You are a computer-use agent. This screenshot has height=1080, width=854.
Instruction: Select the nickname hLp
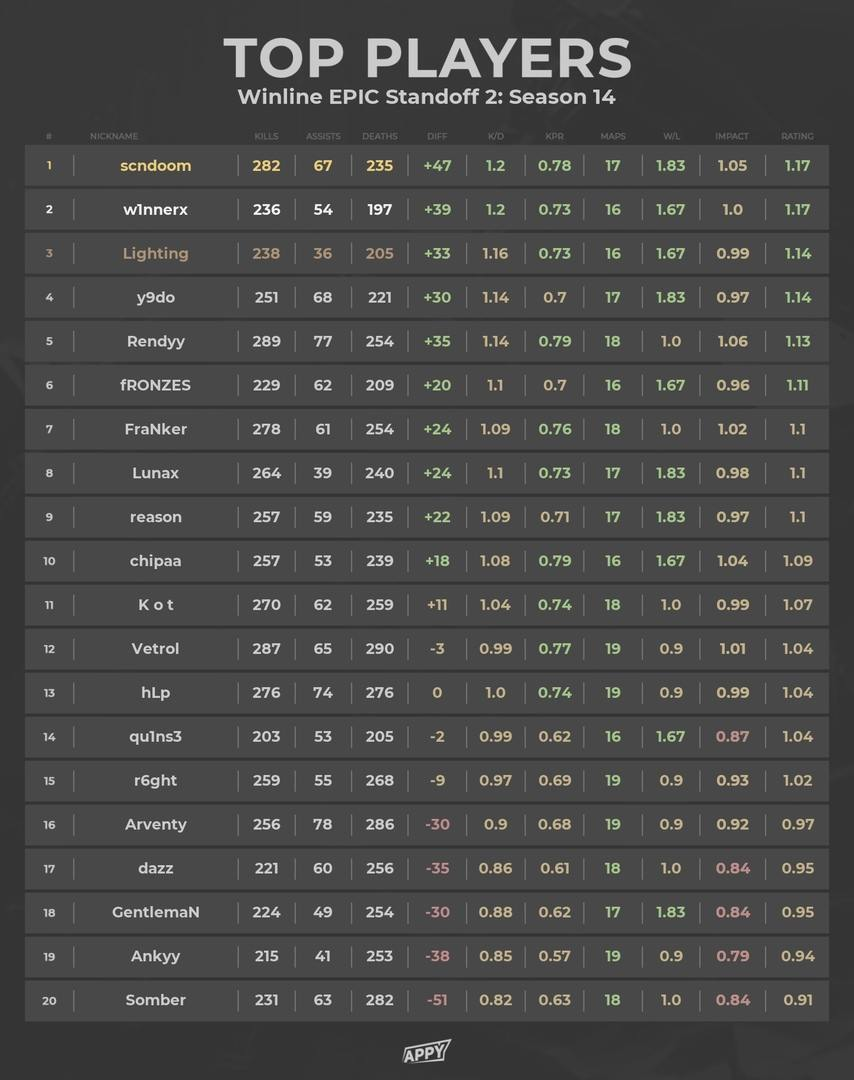[x=156, y=693]
